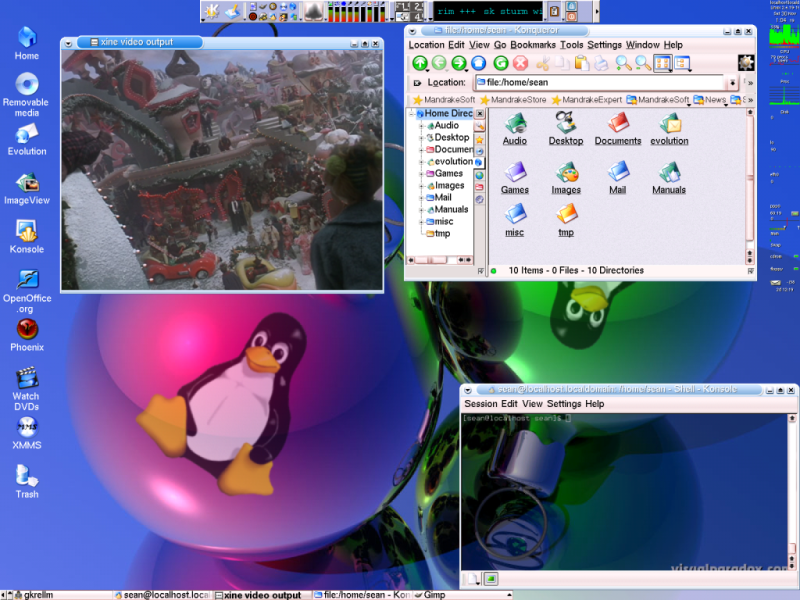The height and width of the screenshot is (600, 800).
Task: Click the Zoom In magnifier icon
Action: [623, 63]
